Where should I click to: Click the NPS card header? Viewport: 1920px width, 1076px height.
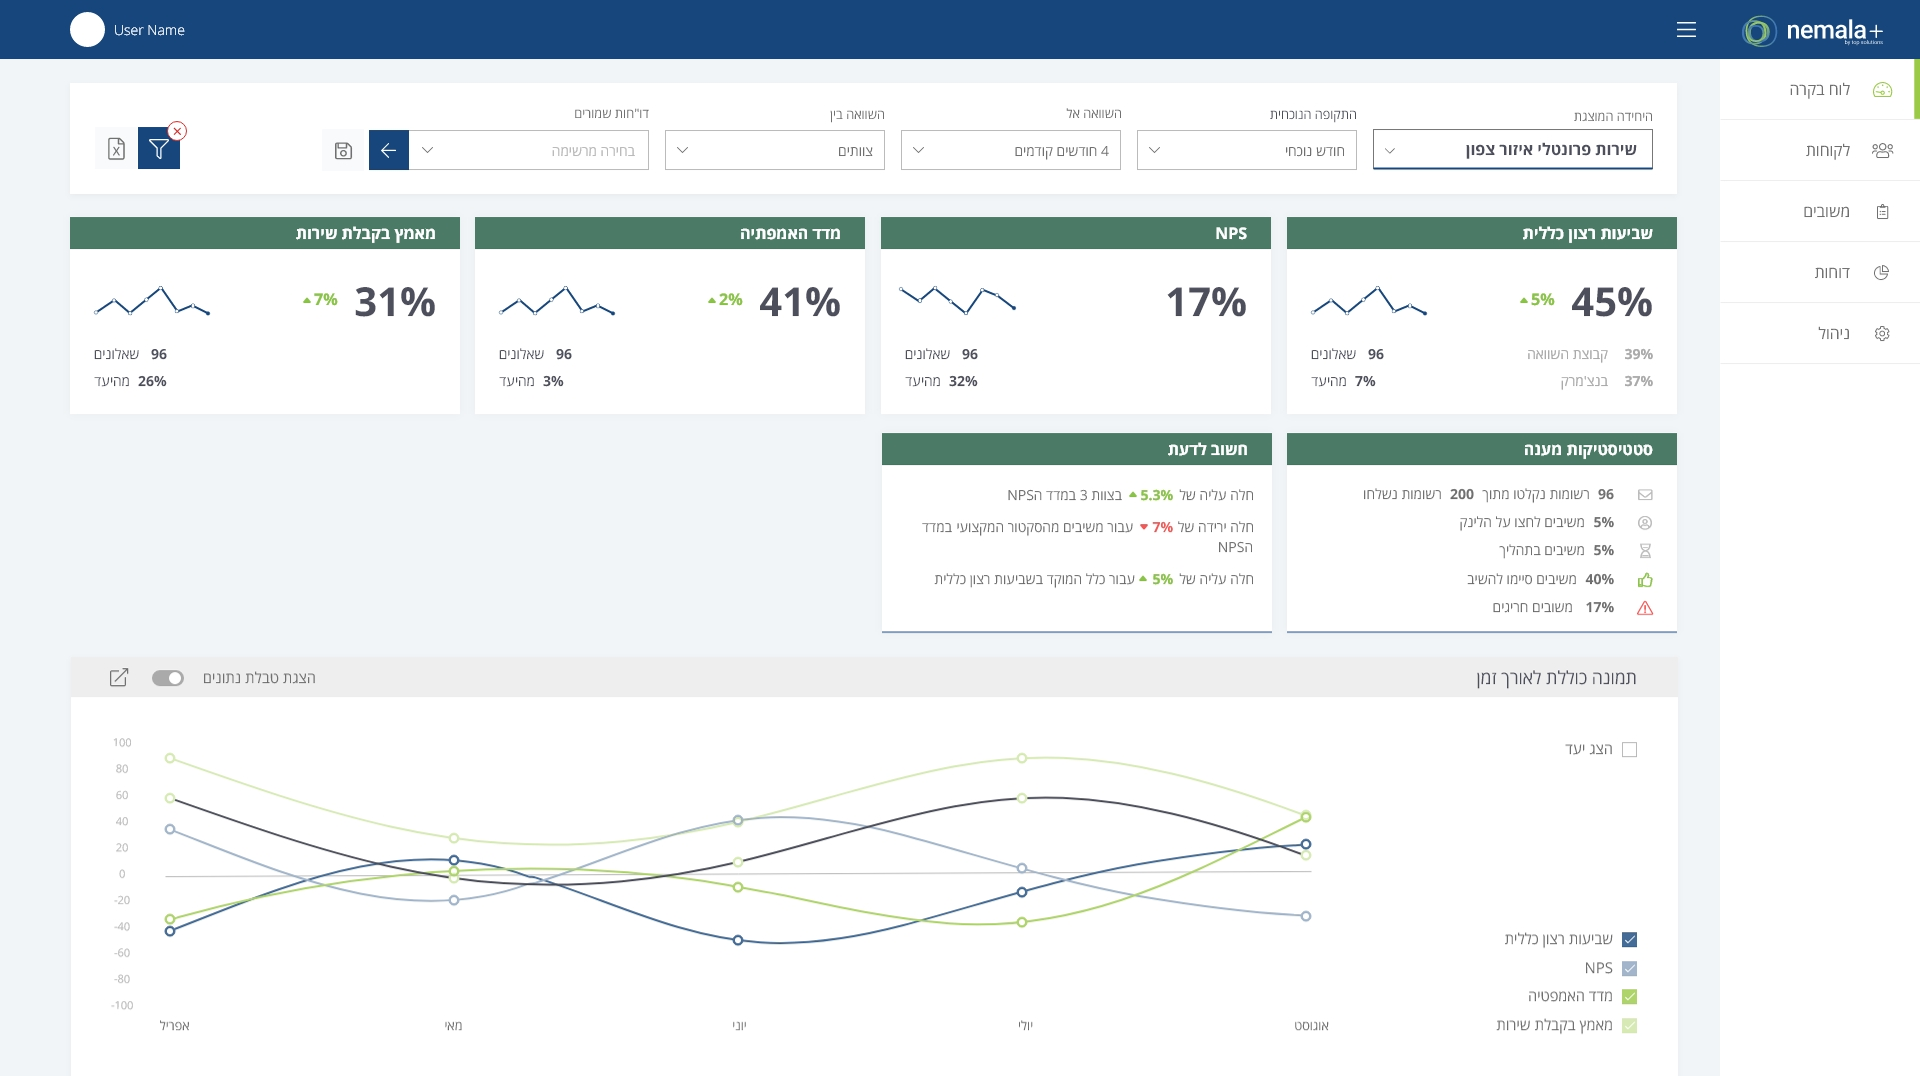[1076, 233]
